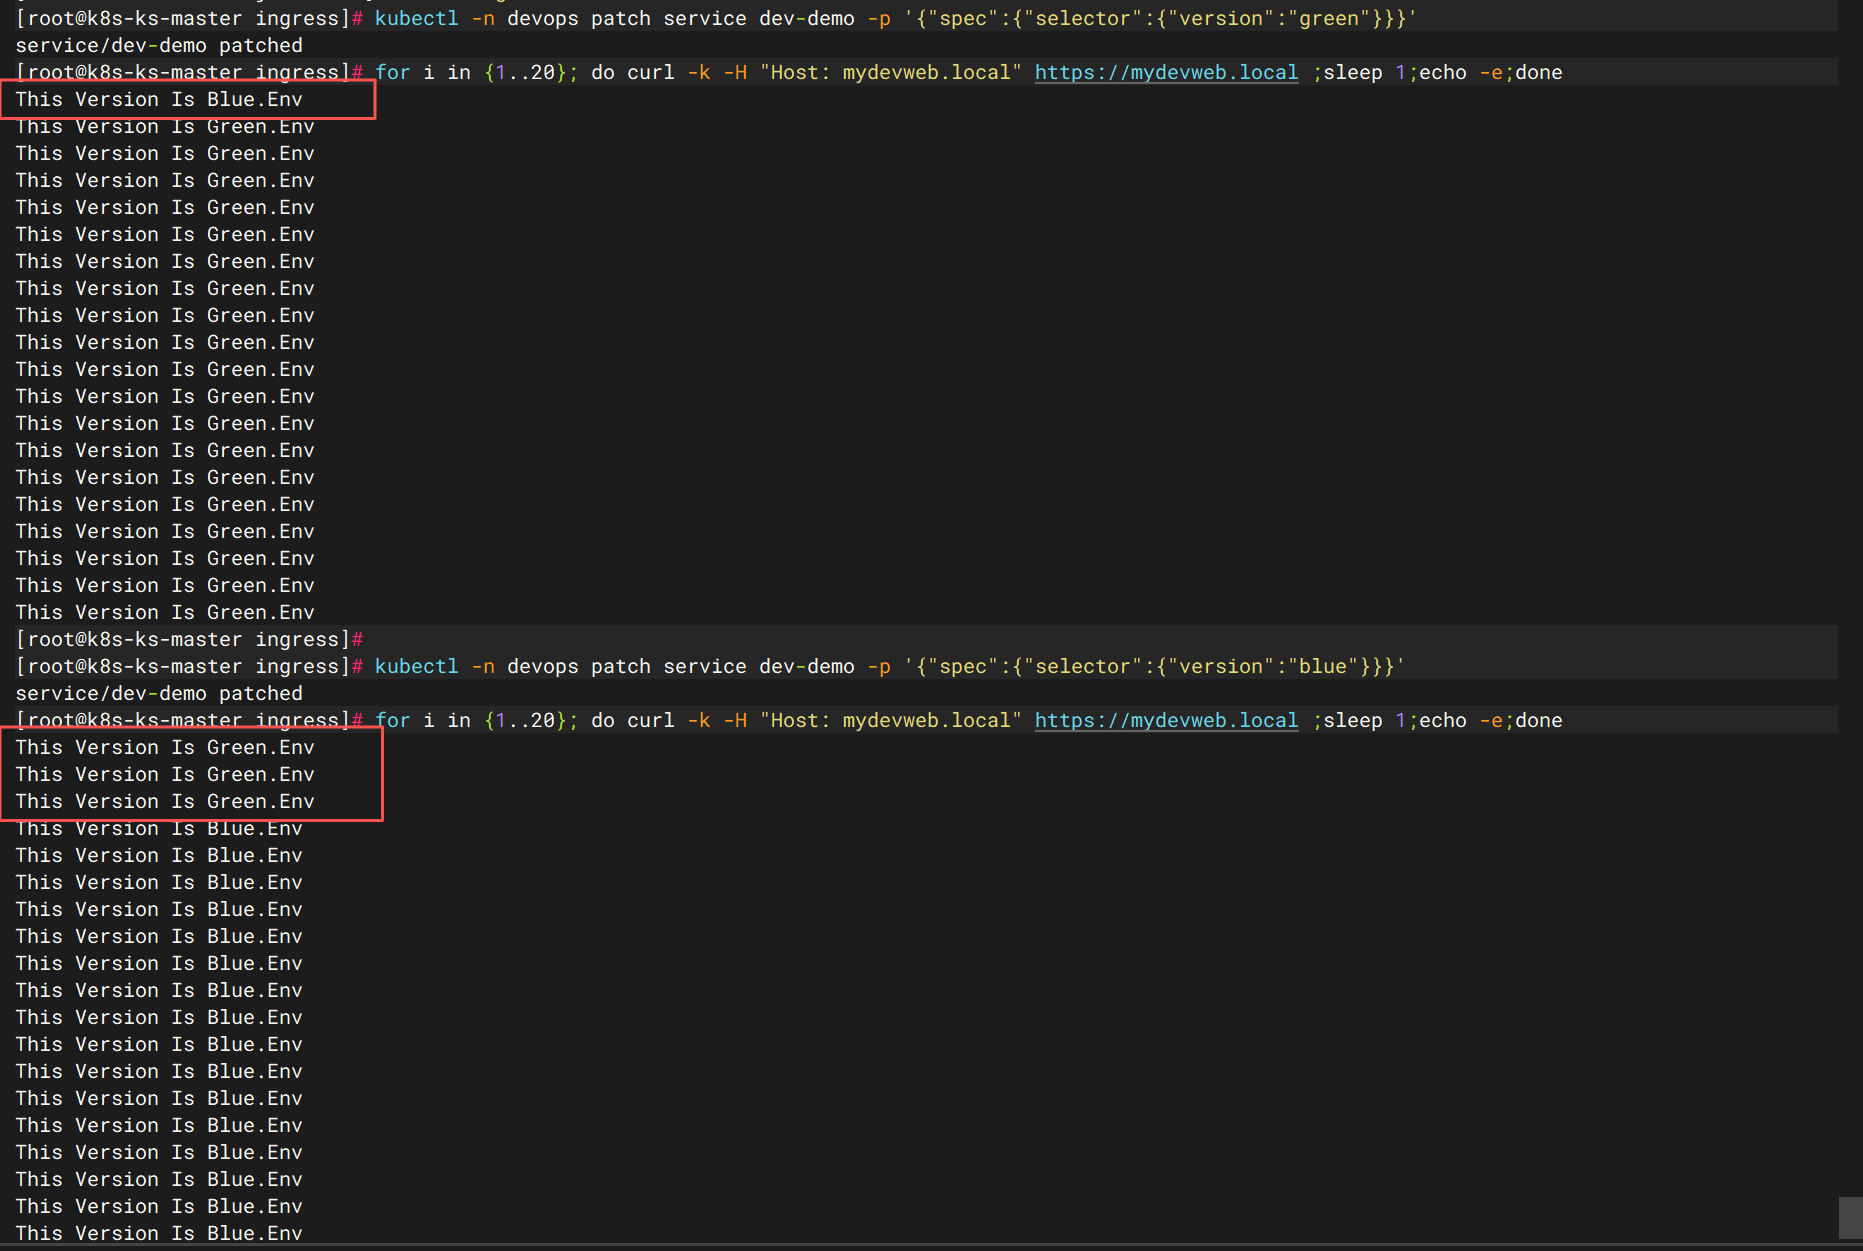1863x1251 pixels.
Task: Open the mydevweb.local link in second curl loop
Action: click(1166, 720)
